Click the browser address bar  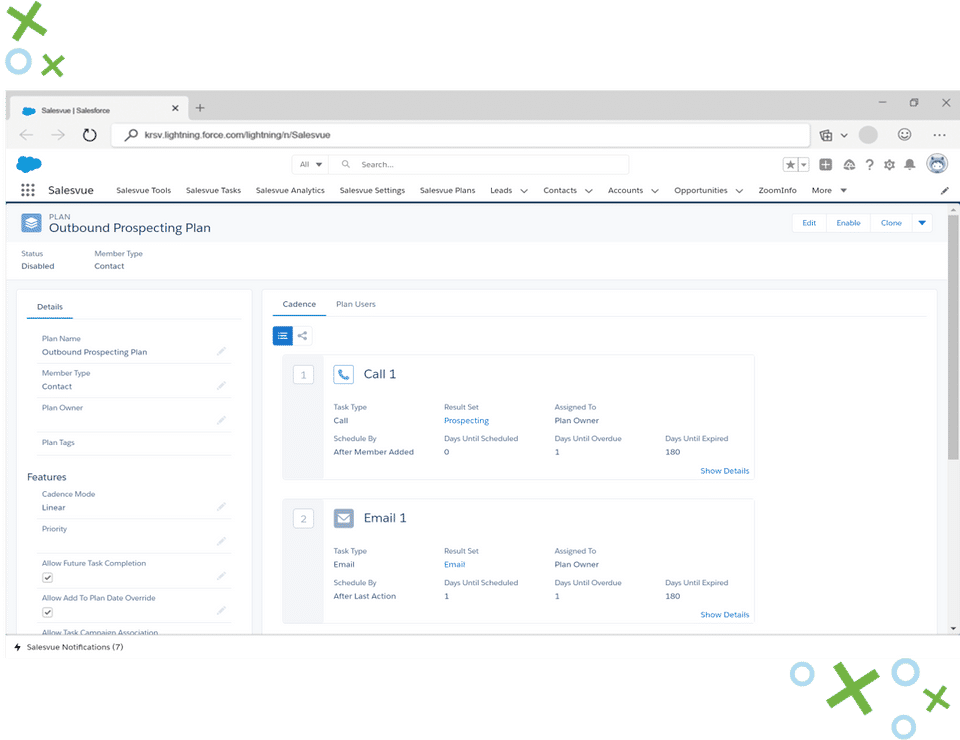point(460,135)
